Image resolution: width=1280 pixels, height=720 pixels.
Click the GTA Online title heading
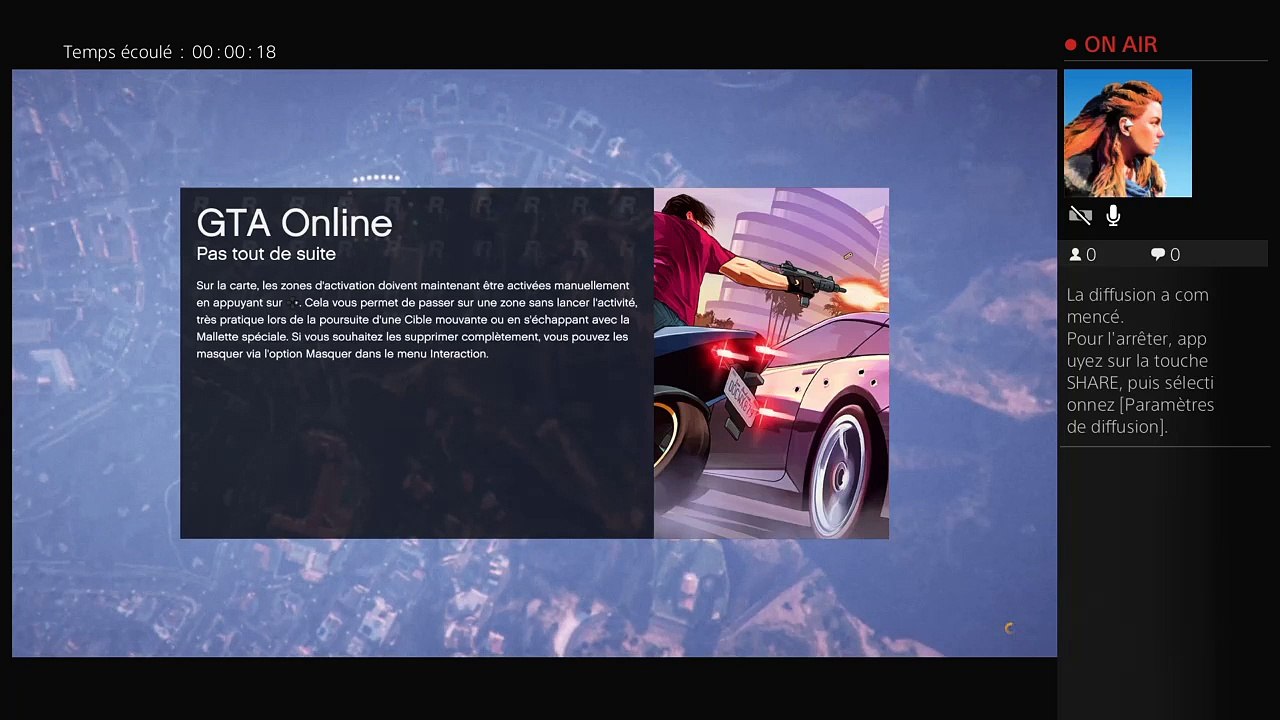[294, 223]
